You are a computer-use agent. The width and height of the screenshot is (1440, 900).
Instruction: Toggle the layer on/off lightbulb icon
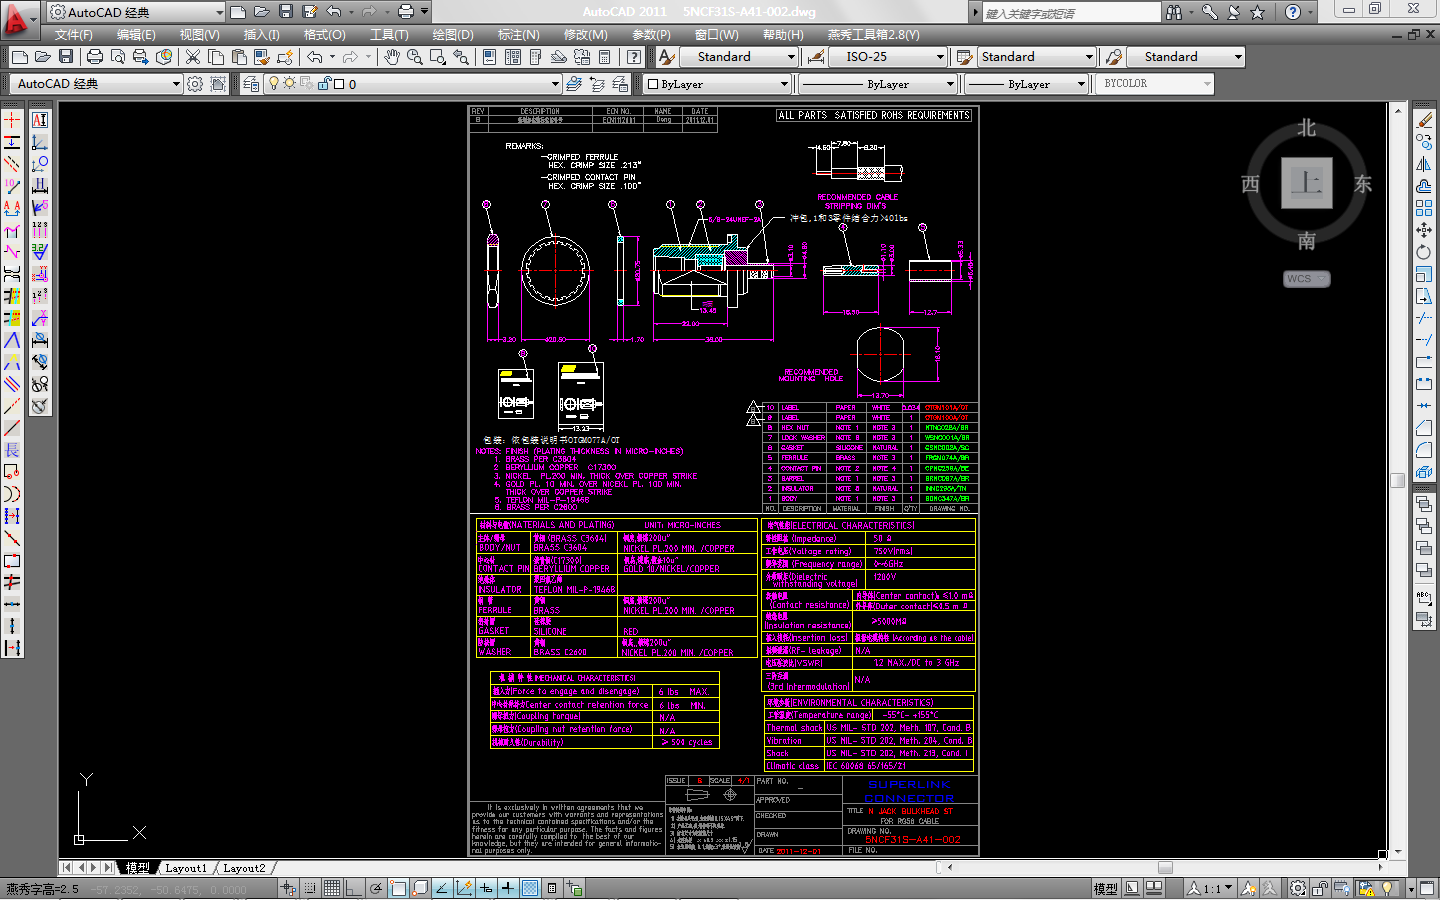pos(274,84)
